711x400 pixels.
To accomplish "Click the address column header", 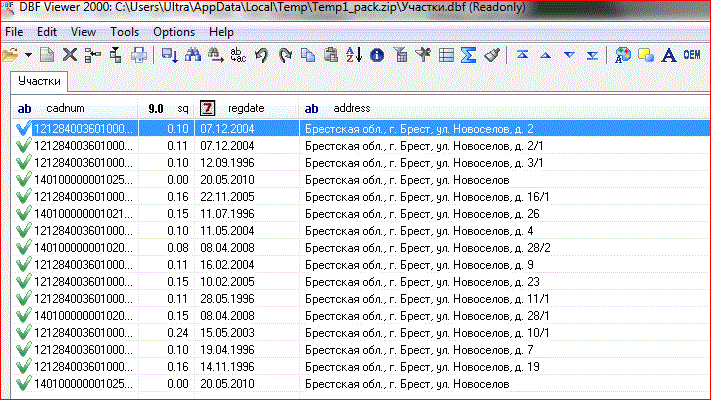I will pos(352,107).
